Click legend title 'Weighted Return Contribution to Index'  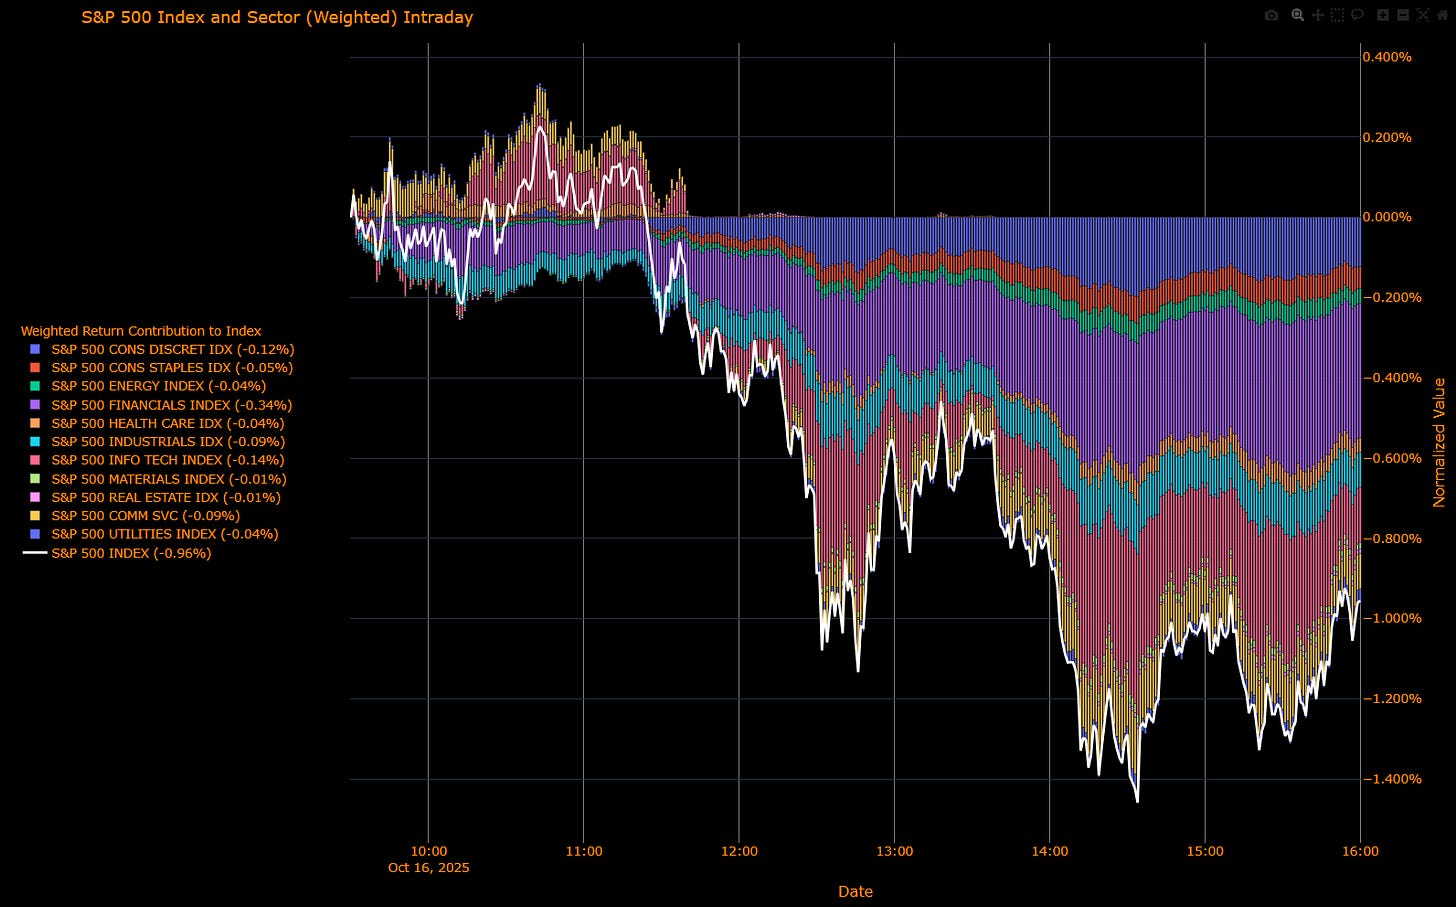click(141, 331)
